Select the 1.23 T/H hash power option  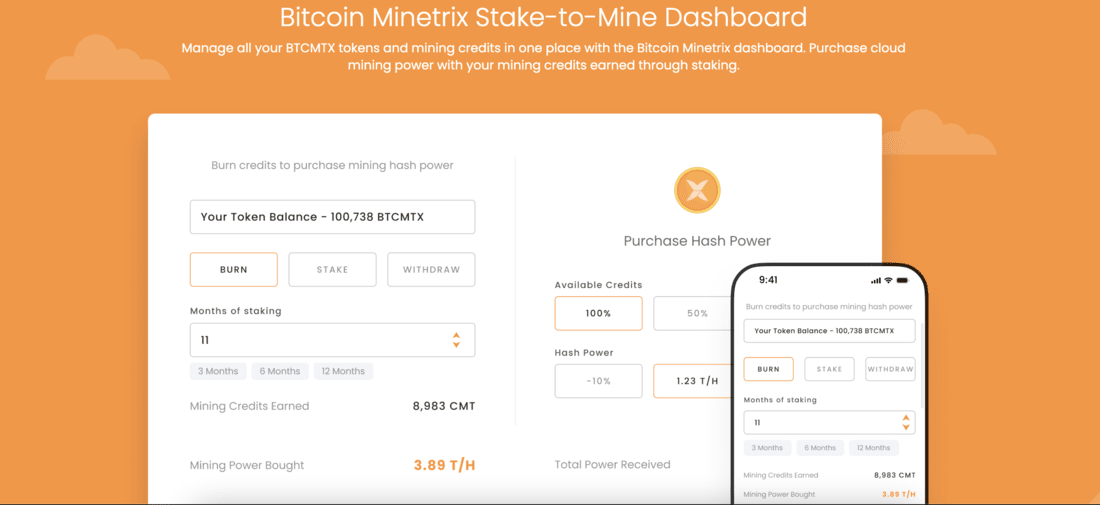(692, 381)
